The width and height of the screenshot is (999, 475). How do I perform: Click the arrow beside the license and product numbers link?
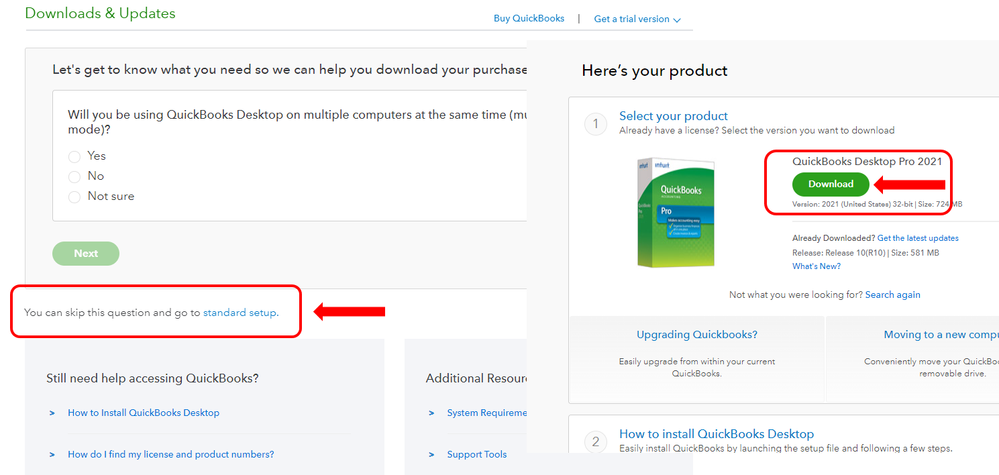click(x=52, y=454)
